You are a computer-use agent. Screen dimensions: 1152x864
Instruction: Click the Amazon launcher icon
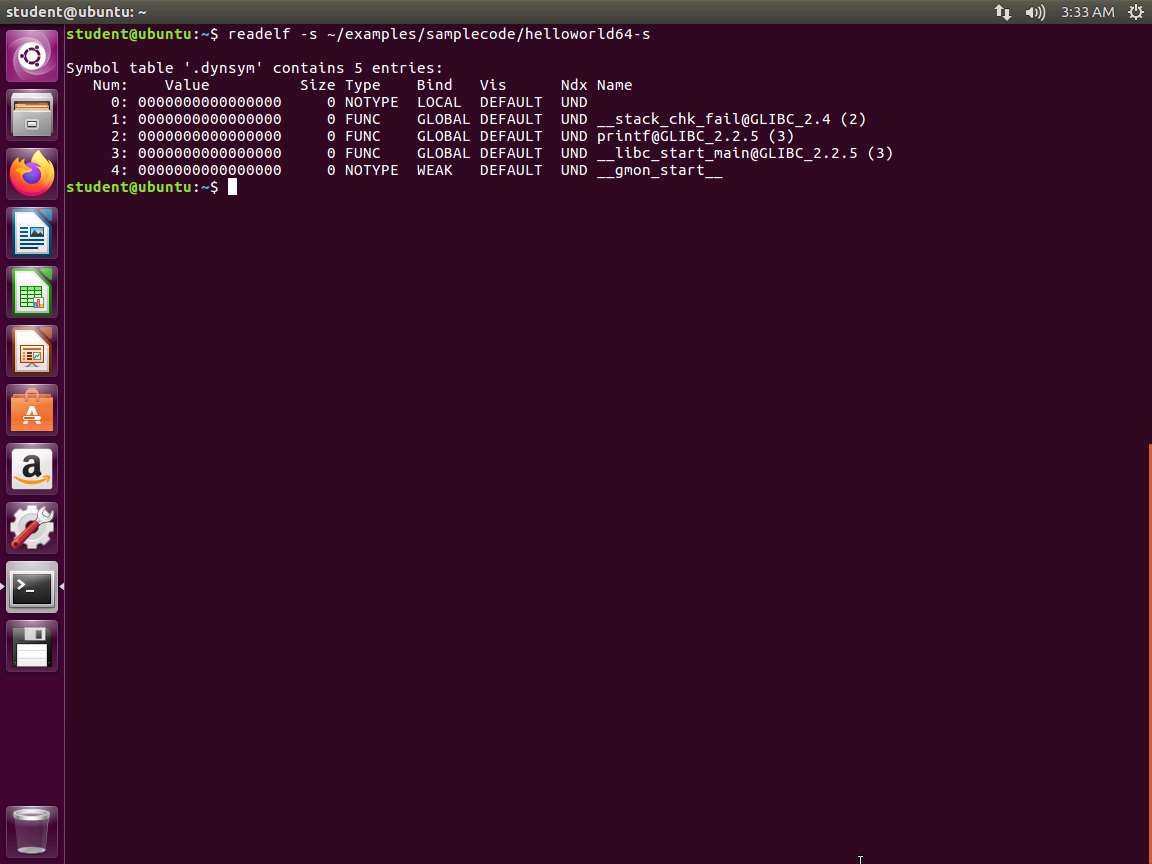point(32,469)
